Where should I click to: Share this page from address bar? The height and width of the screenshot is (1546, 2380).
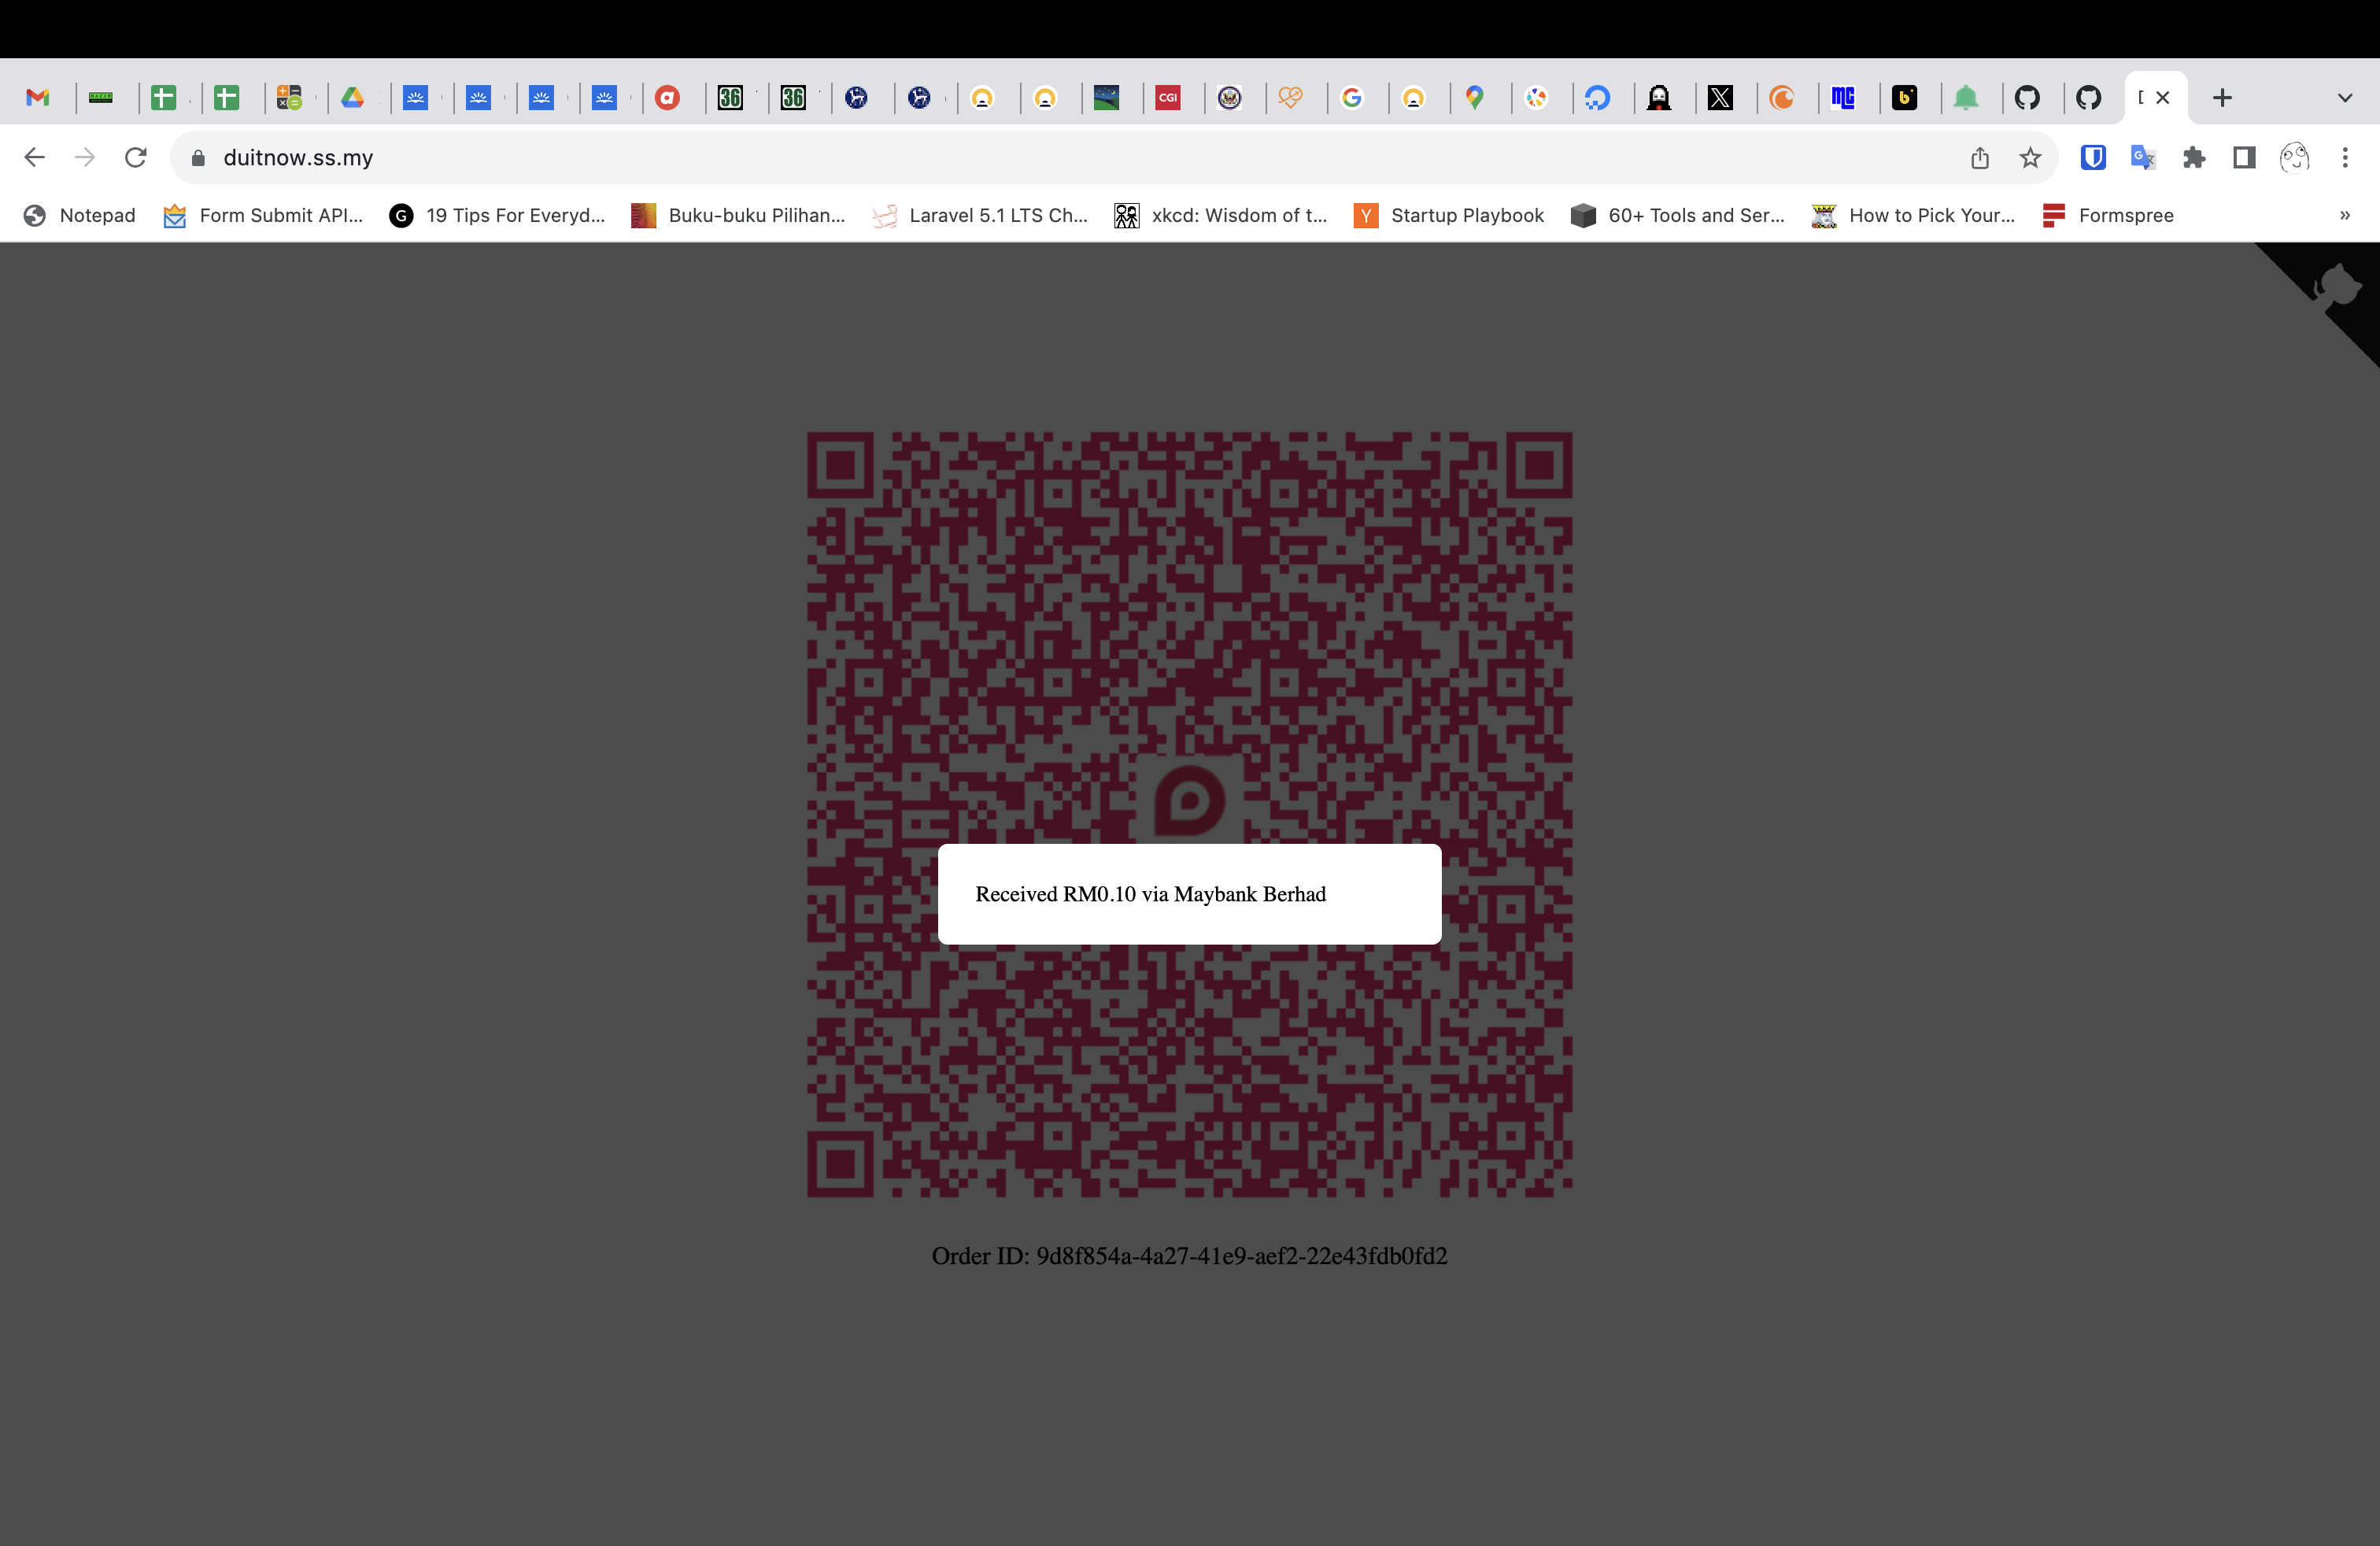[1980, 158]
